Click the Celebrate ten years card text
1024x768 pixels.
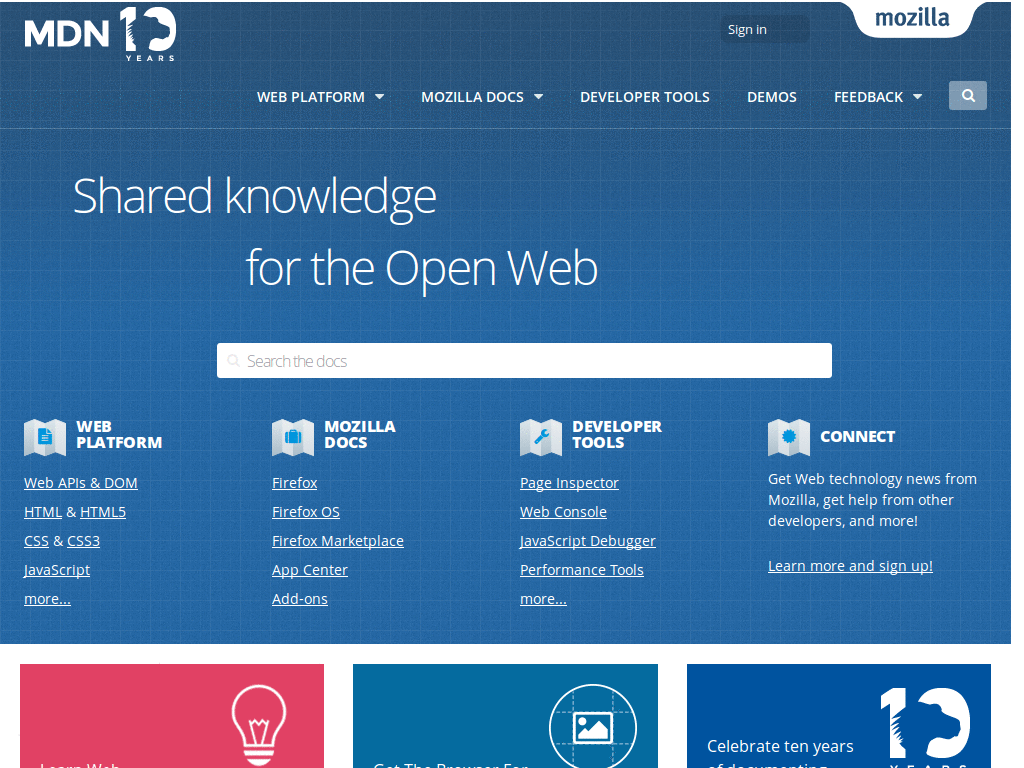780,753
